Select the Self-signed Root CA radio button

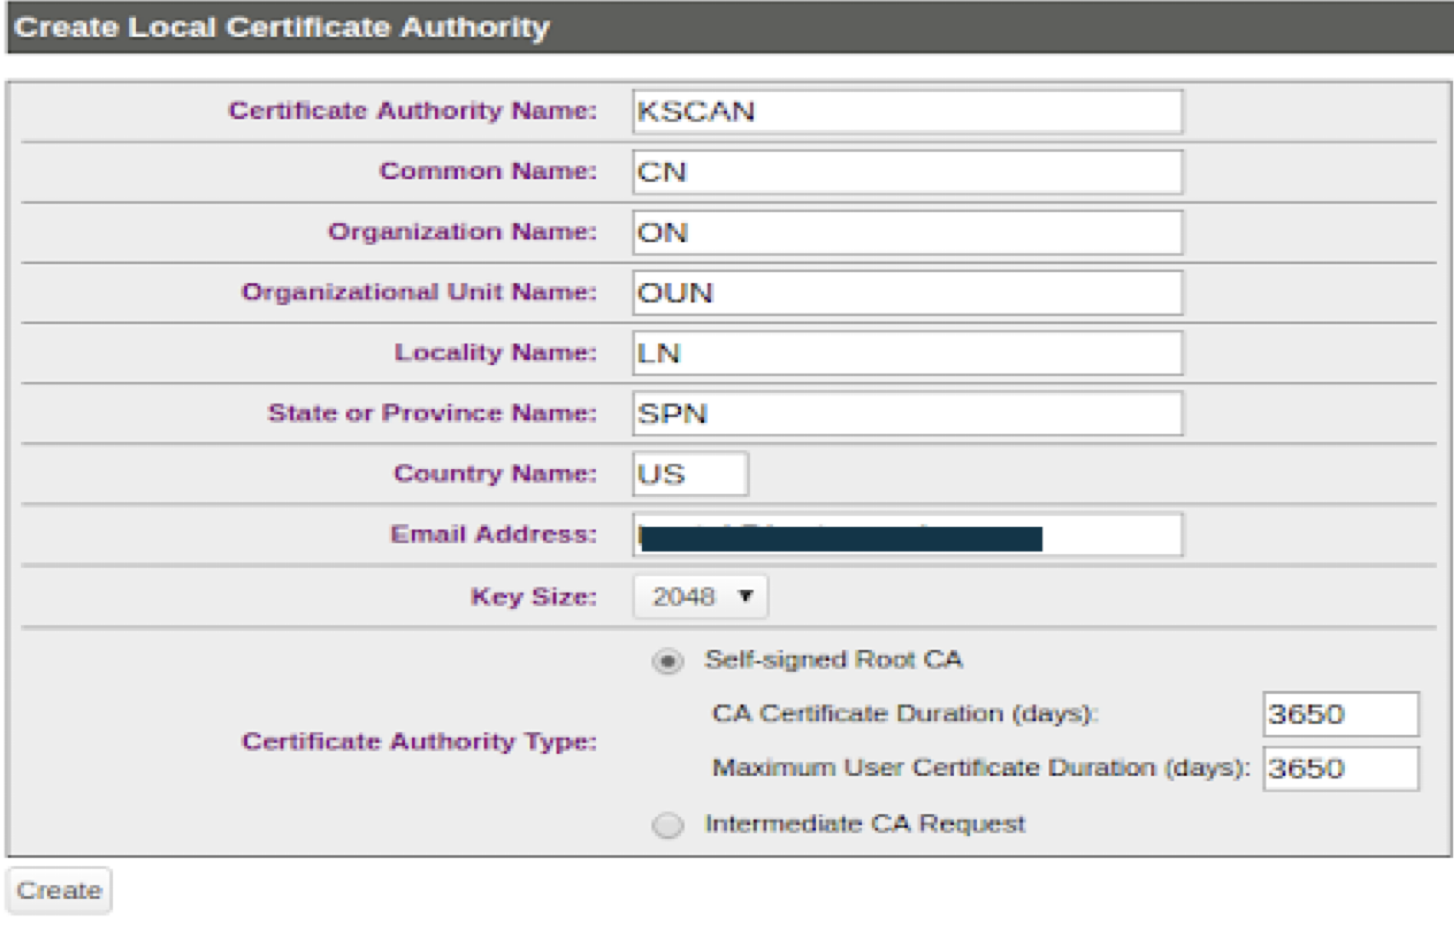(668, 661)
